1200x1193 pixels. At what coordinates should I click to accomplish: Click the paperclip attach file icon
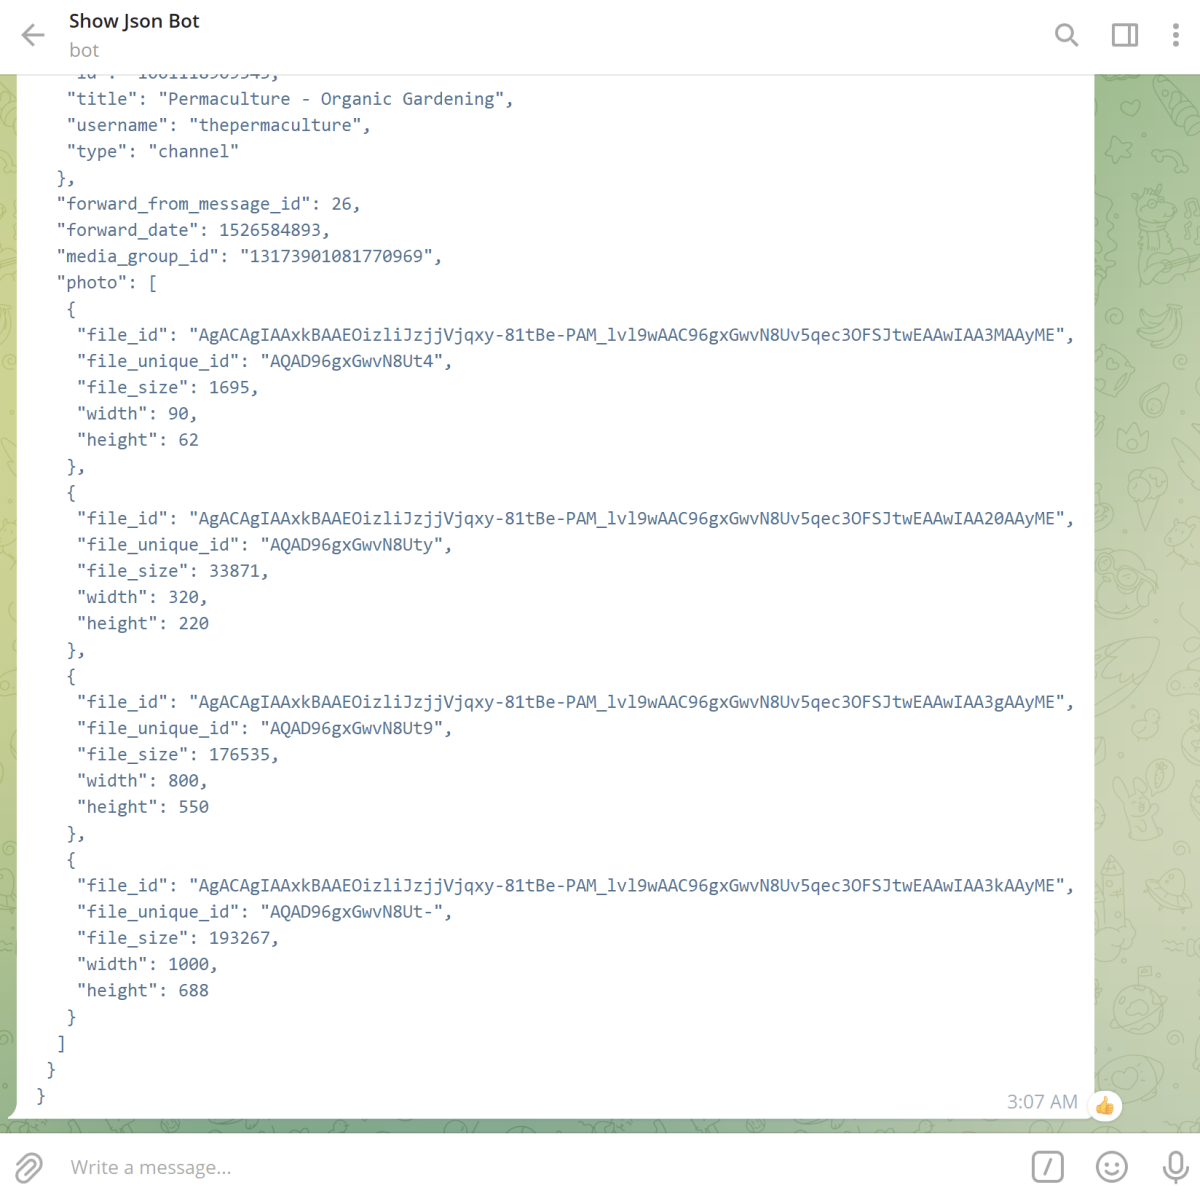click(x=29, y=1167)
